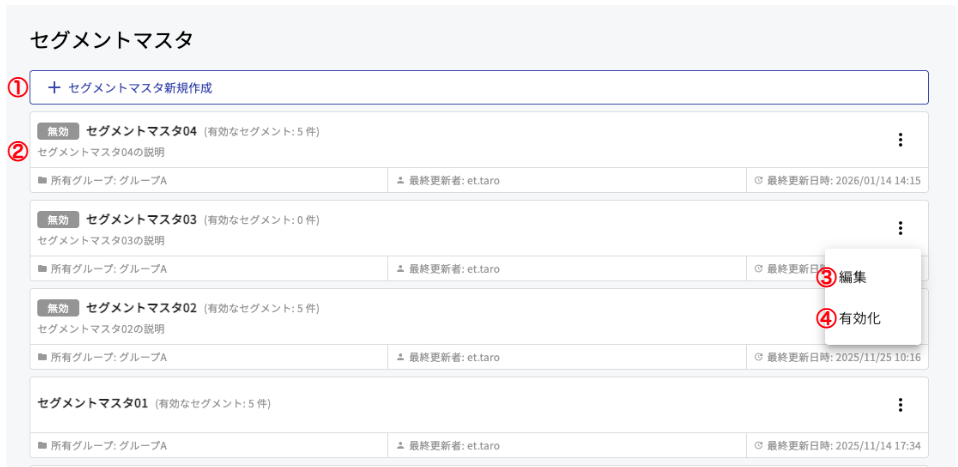Click 最終更新日時: 2026/01/14 14:15

844,181
